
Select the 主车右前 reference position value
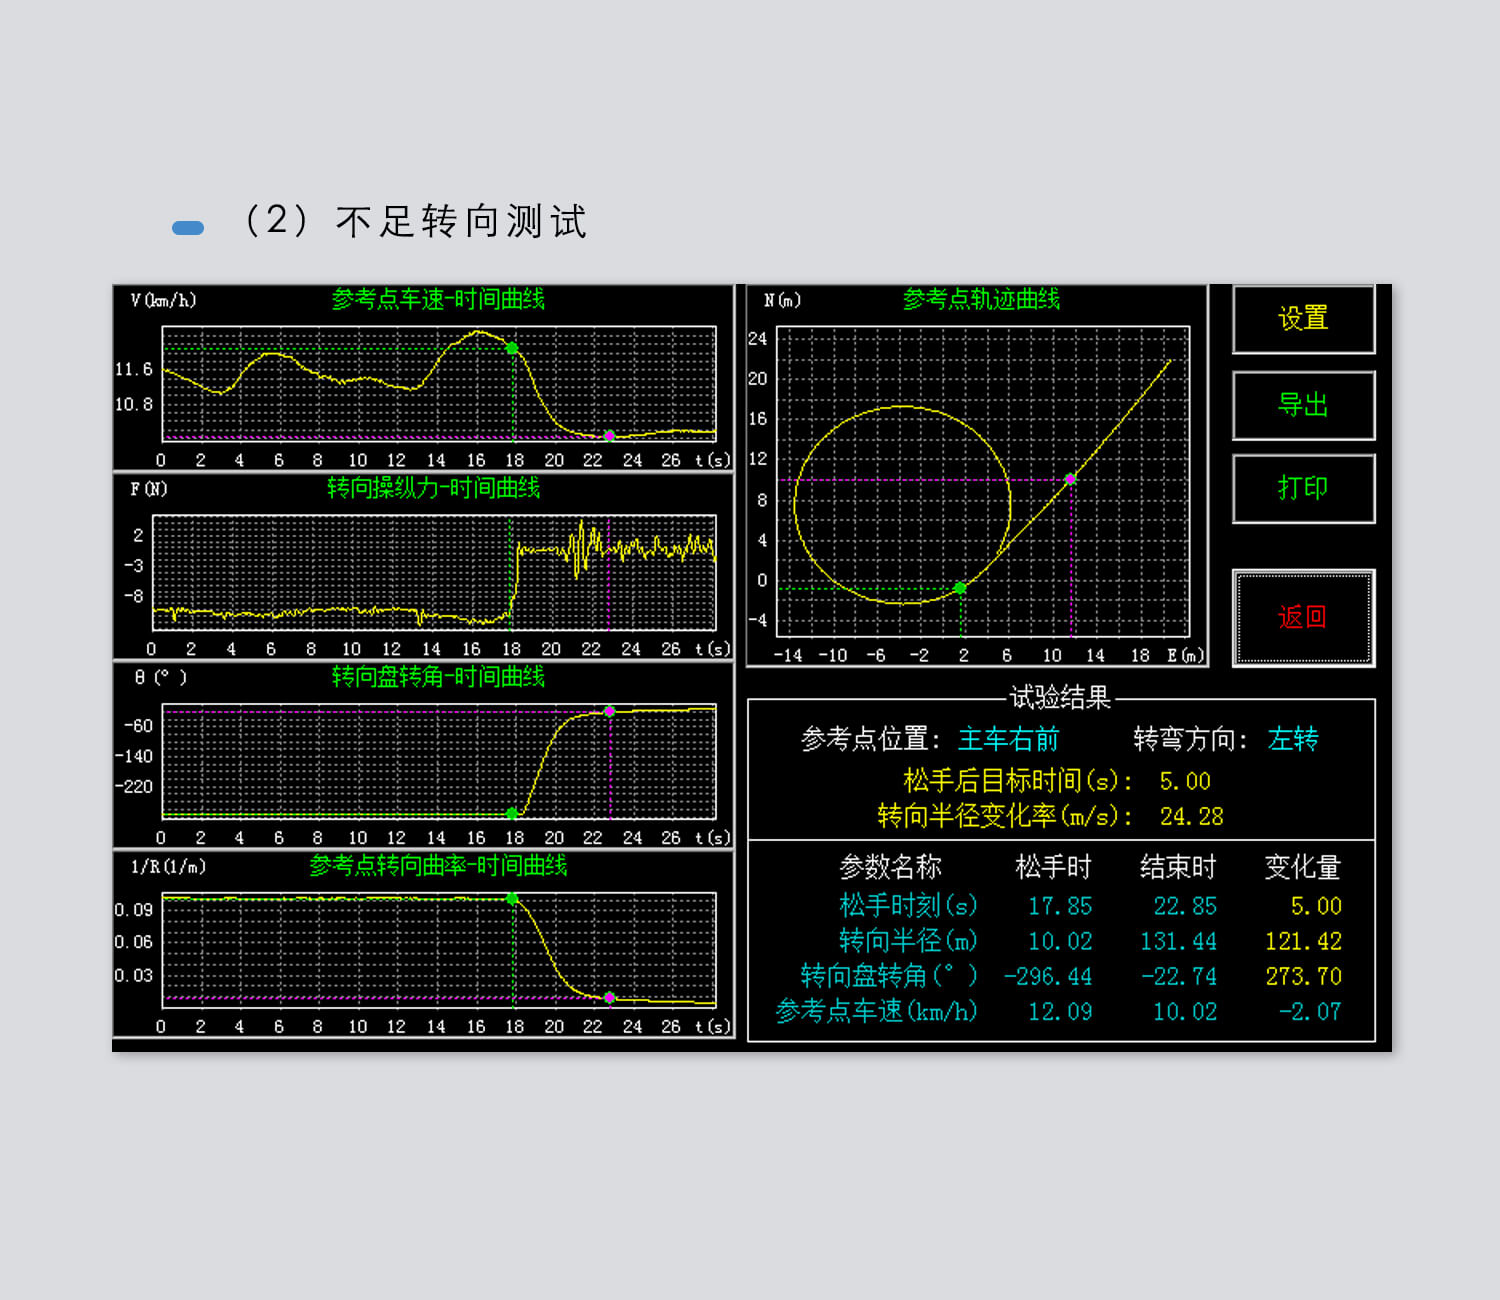point(1008,739)
